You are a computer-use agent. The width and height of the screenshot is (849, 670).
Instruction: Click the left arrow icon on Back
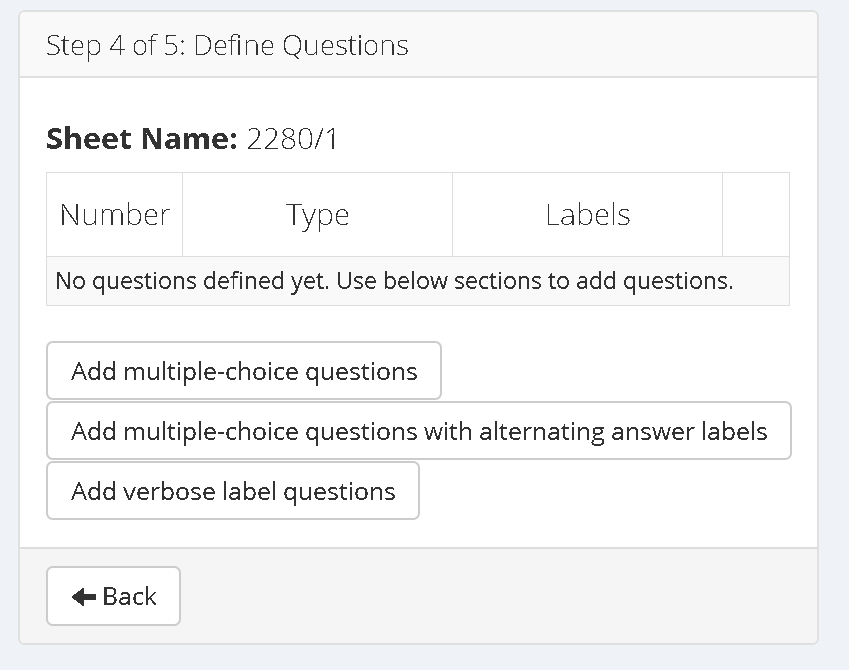pyautogui.click(x=84, y=597)
